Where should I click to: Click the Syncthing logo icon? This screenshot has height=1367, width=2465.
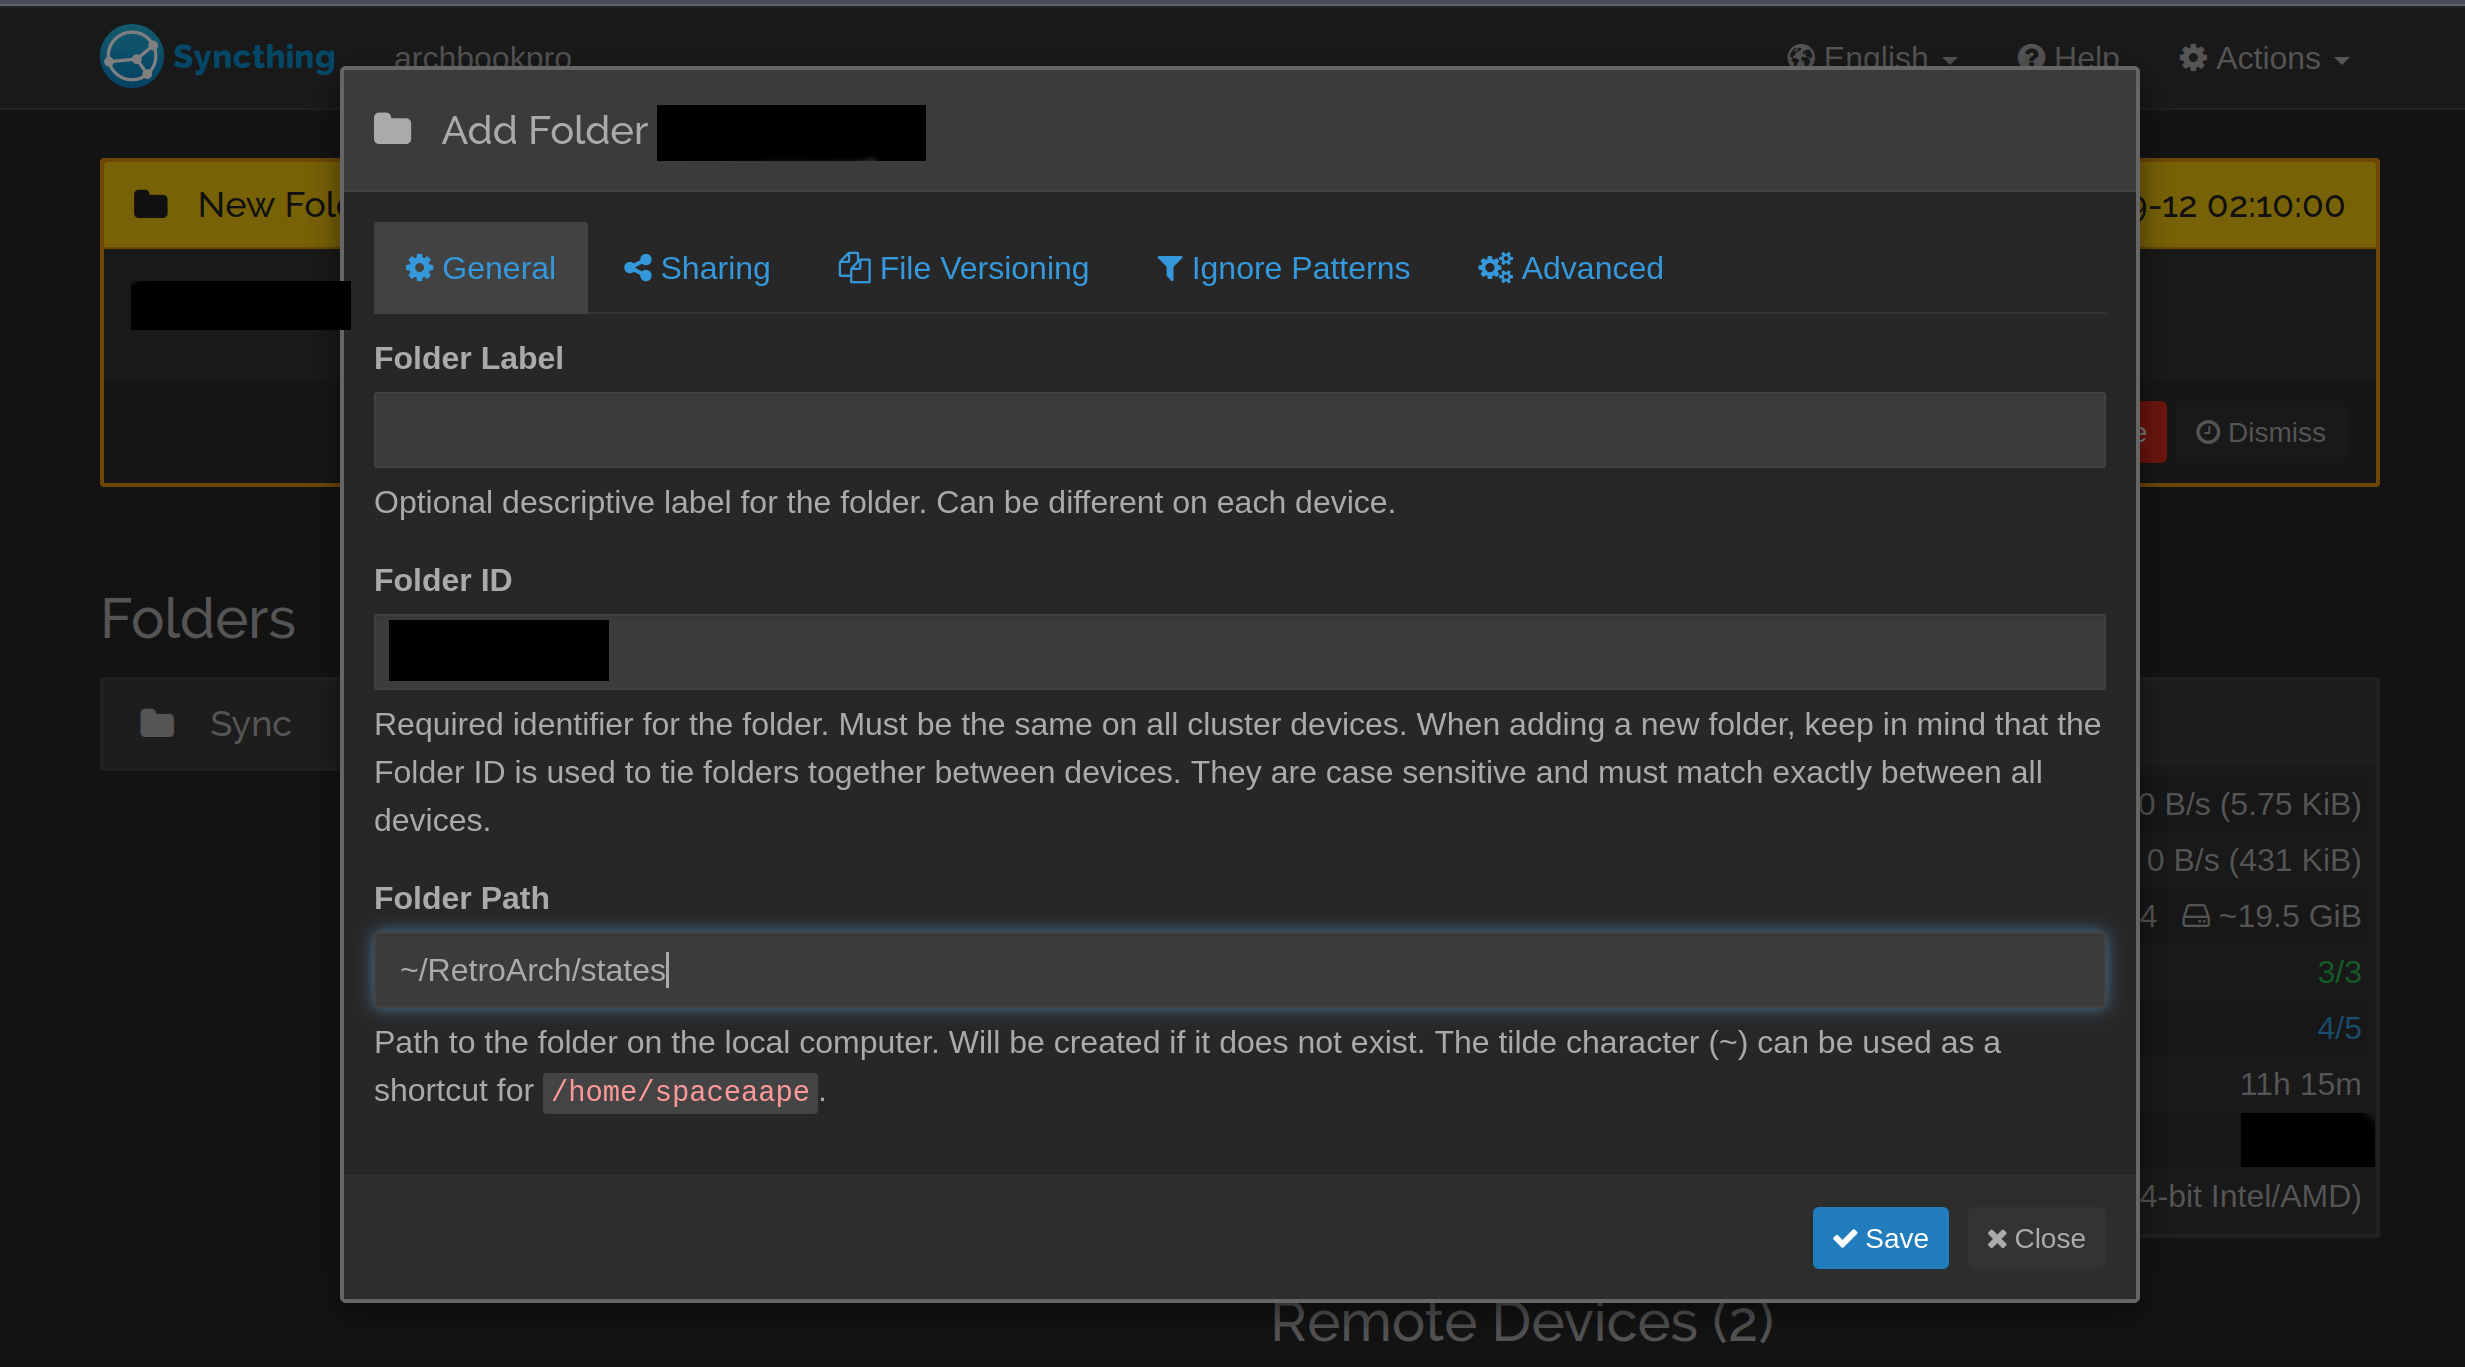(x=131, y=57)
